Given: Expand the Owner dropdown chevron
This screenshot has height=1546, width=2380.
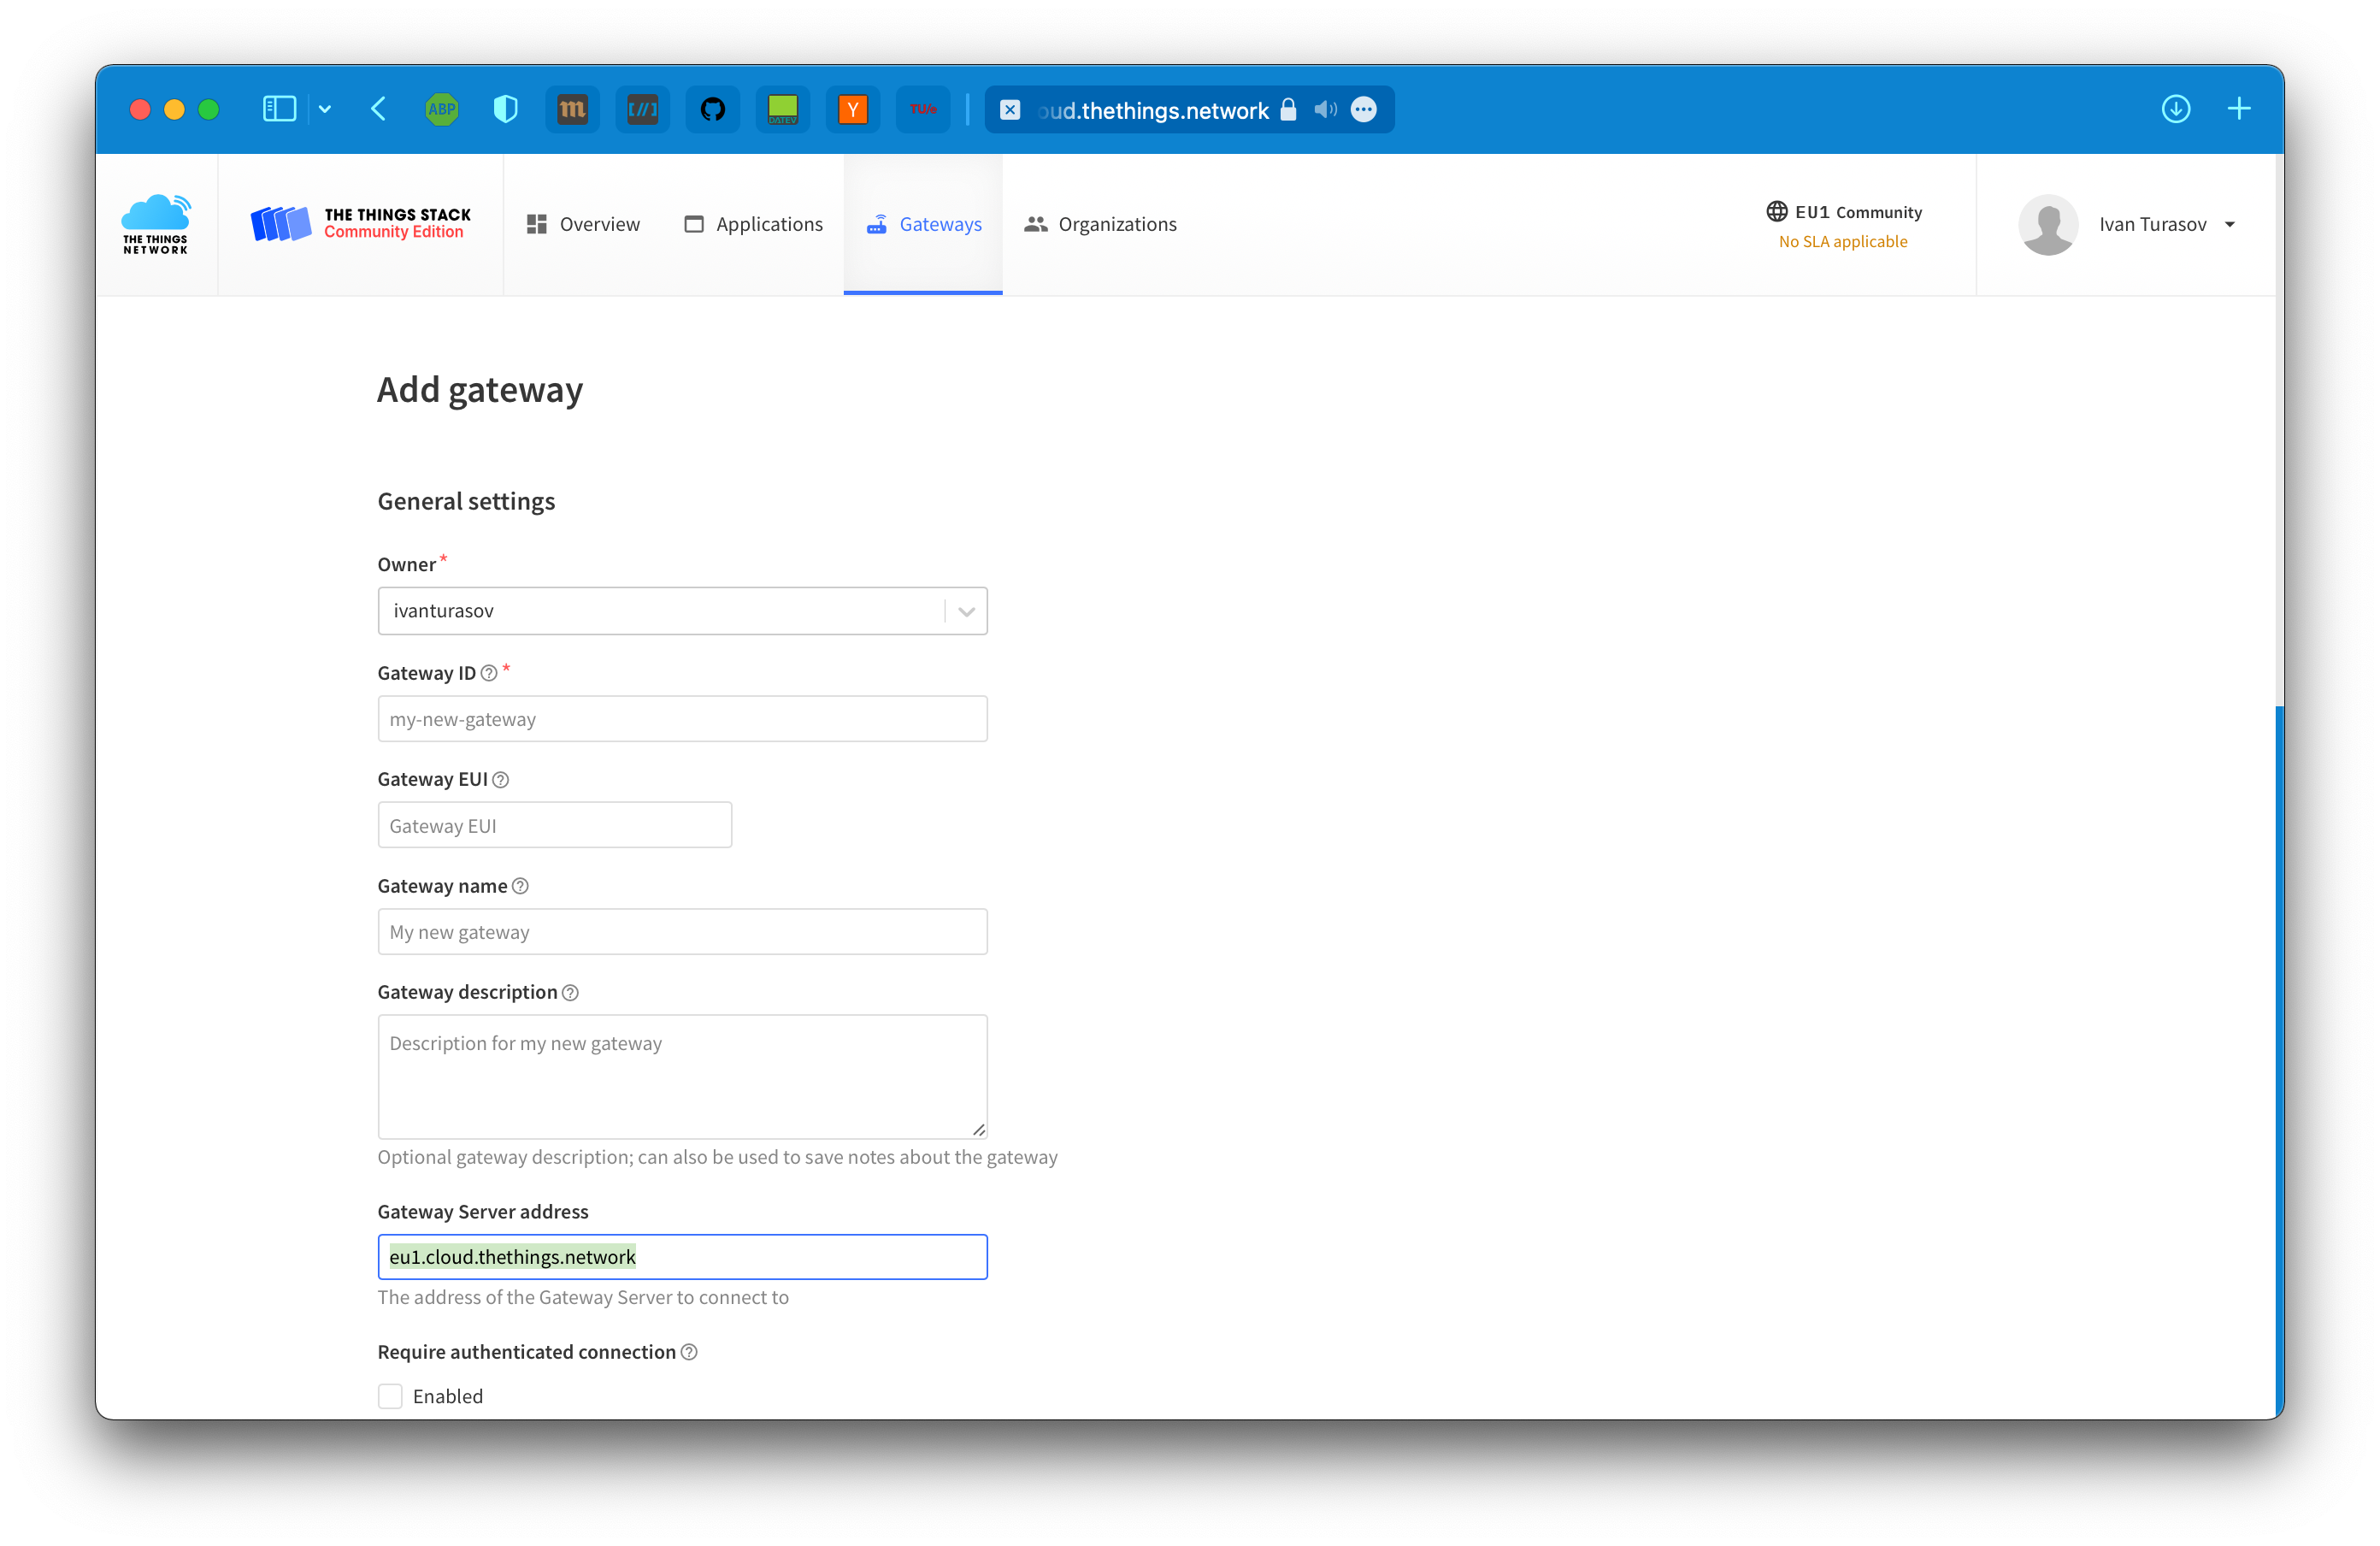Looking at the screenshot, I should [966, 612].
